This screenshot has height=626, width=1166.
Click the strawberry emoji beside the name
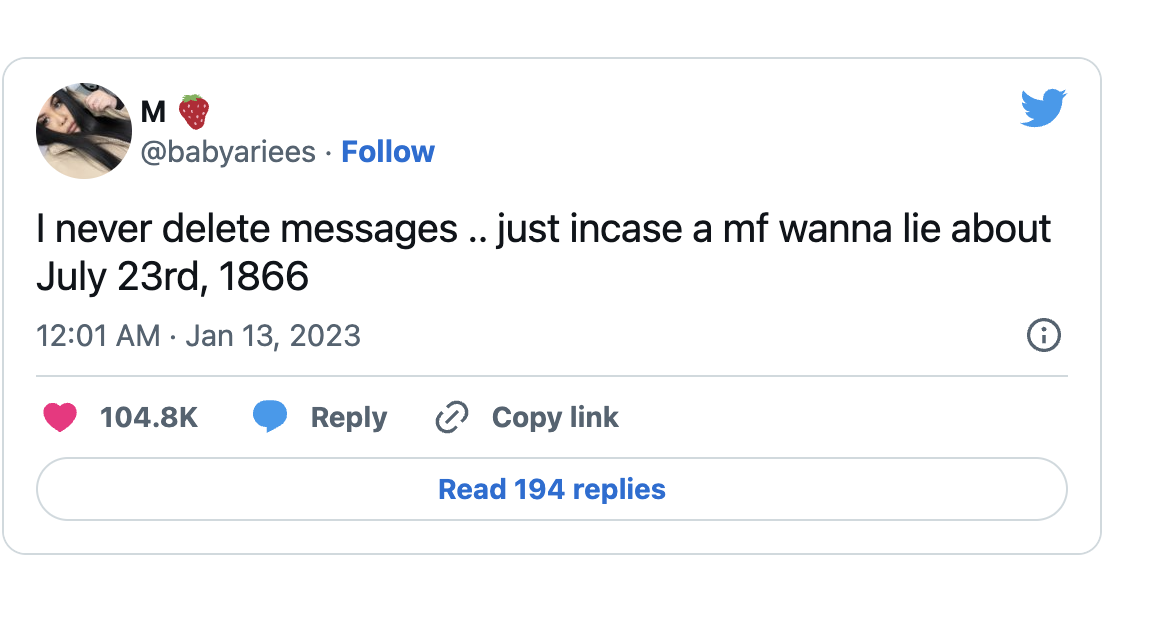click(194, 111)
